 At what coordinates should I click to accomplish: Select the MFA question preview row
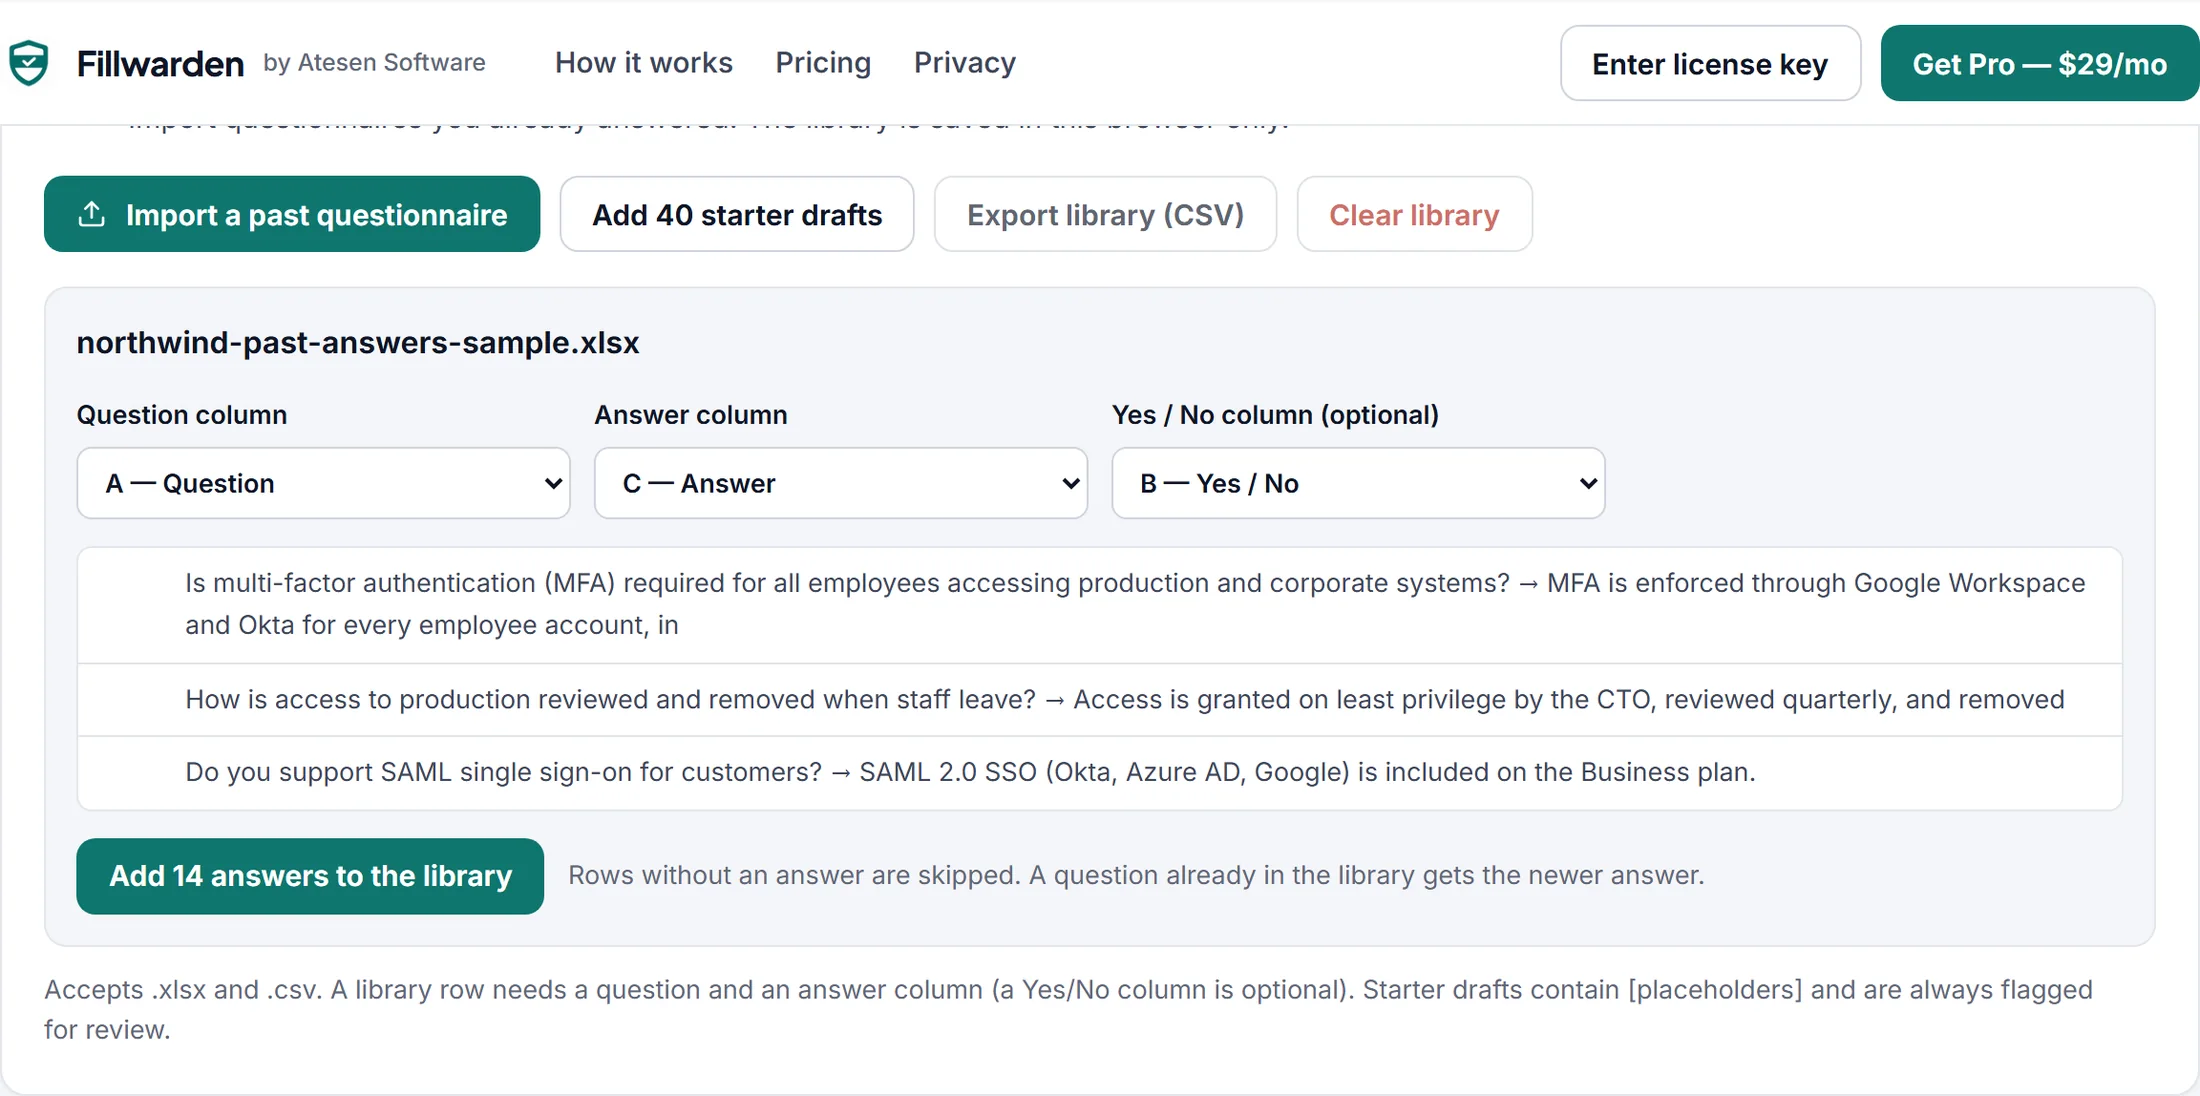tap(1100, 604)
